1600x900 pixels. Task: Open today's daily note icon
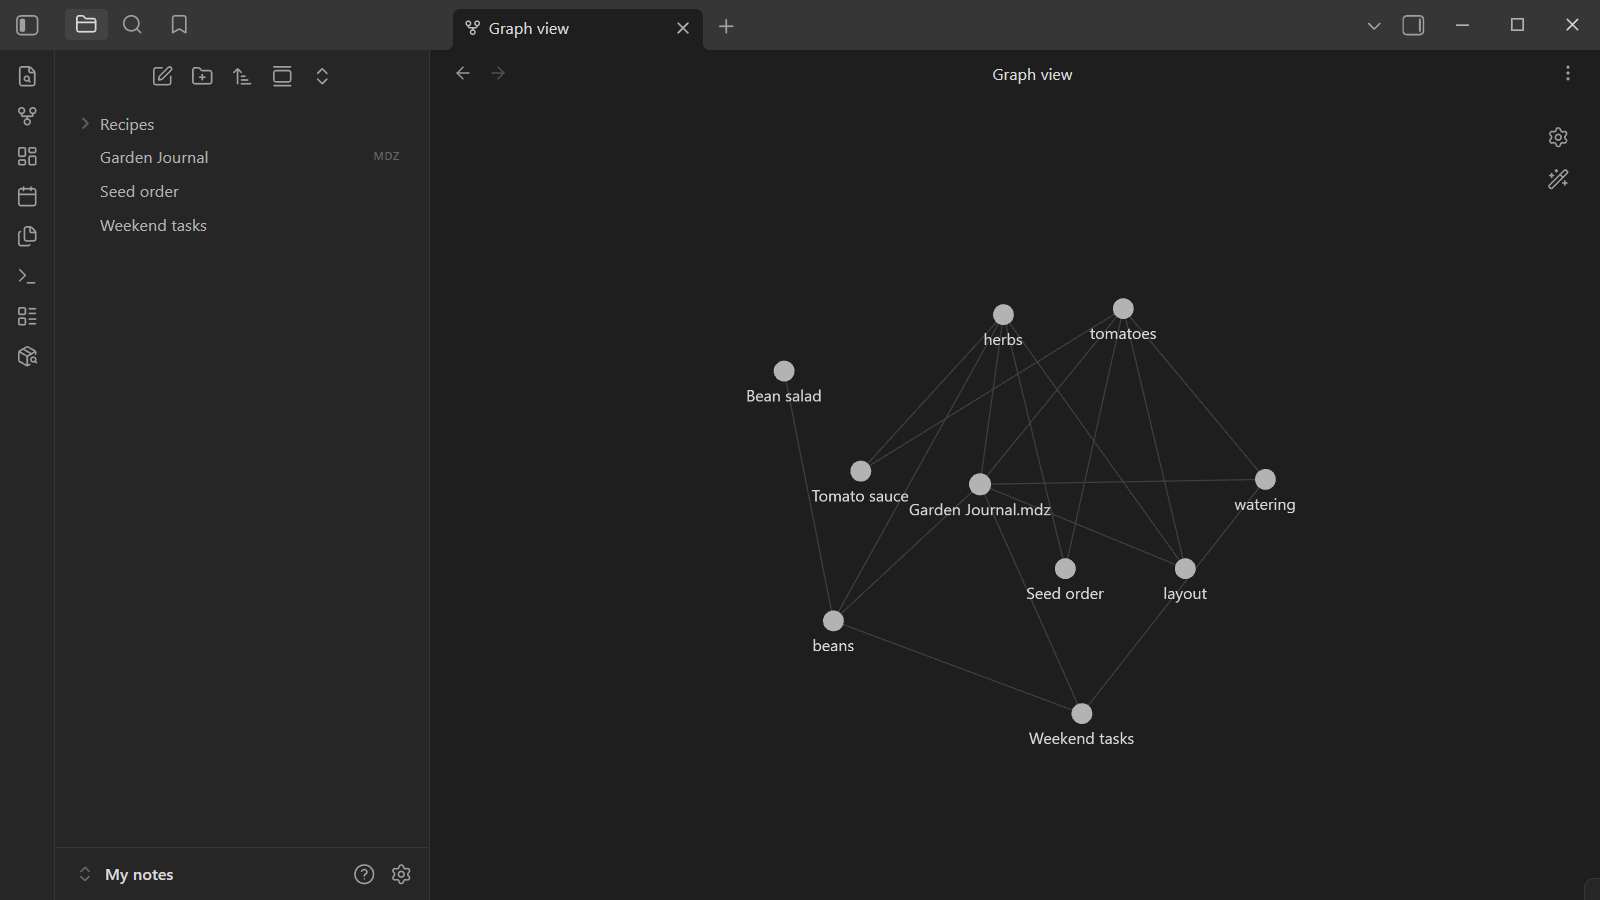[x=27, y=196]
